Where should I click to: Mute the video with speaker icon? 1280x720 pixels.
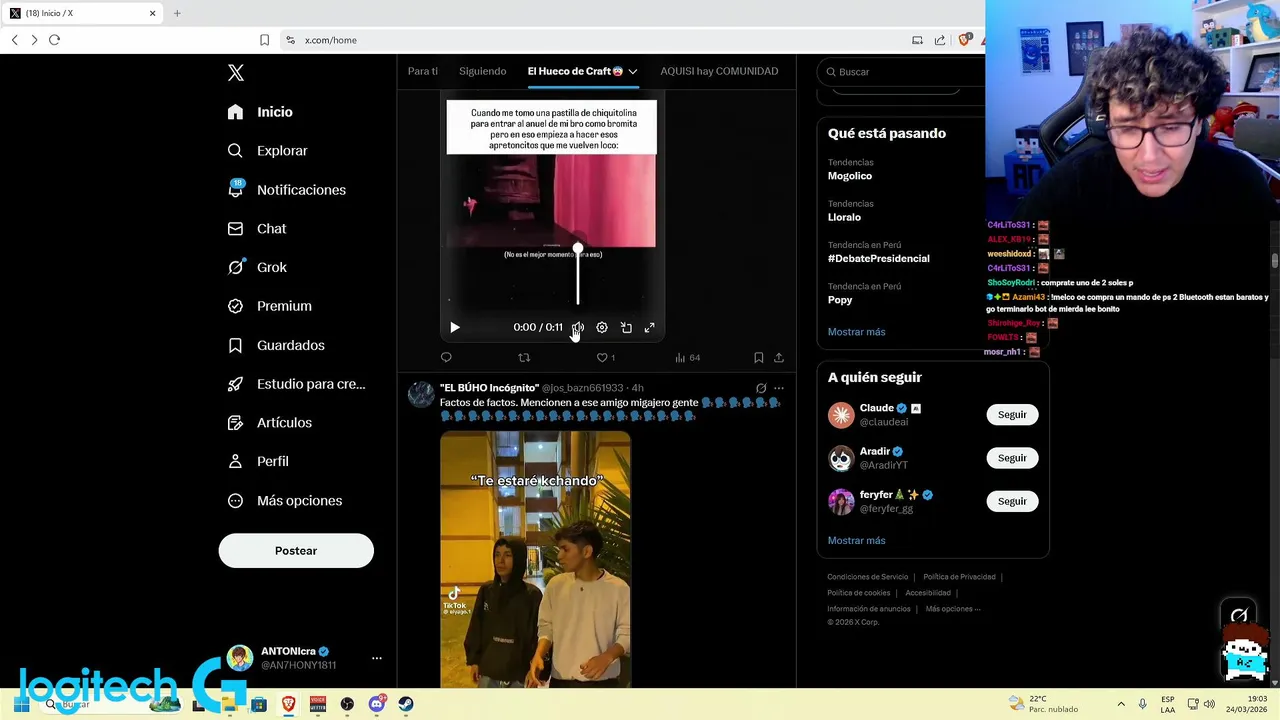[x=578, y=327]
